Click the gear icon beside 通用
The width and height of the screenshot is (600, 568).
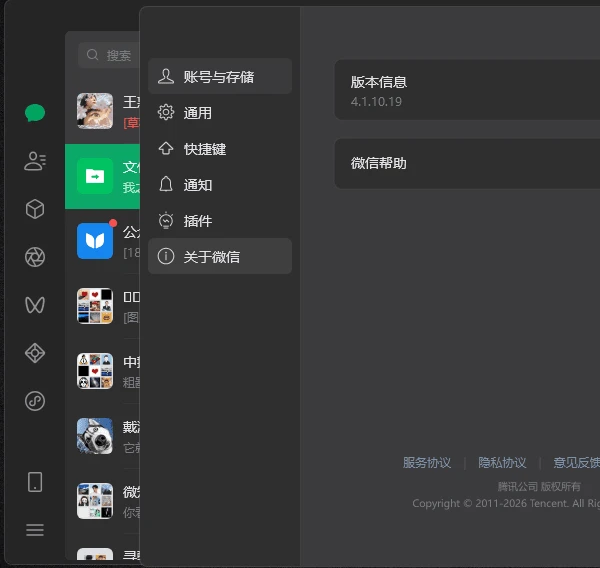coord(166,113)
